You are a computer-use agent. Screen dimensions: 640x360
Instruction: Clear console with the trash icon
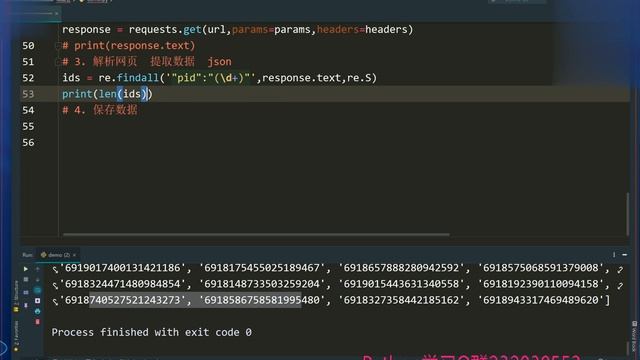(38, 322)
